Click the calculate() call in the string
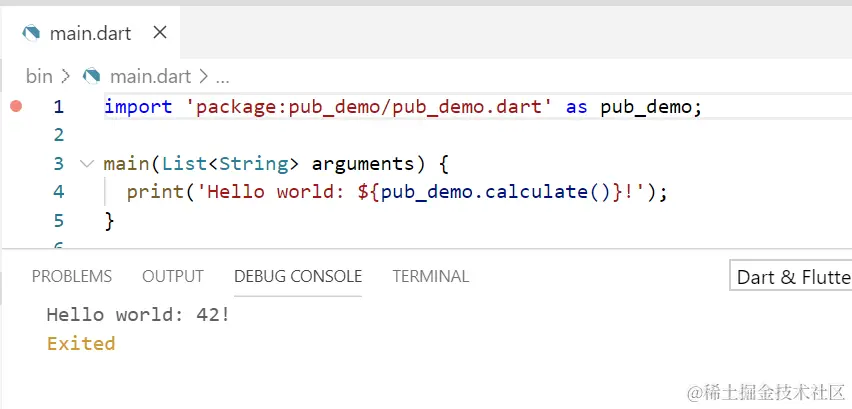 point(550,192)
